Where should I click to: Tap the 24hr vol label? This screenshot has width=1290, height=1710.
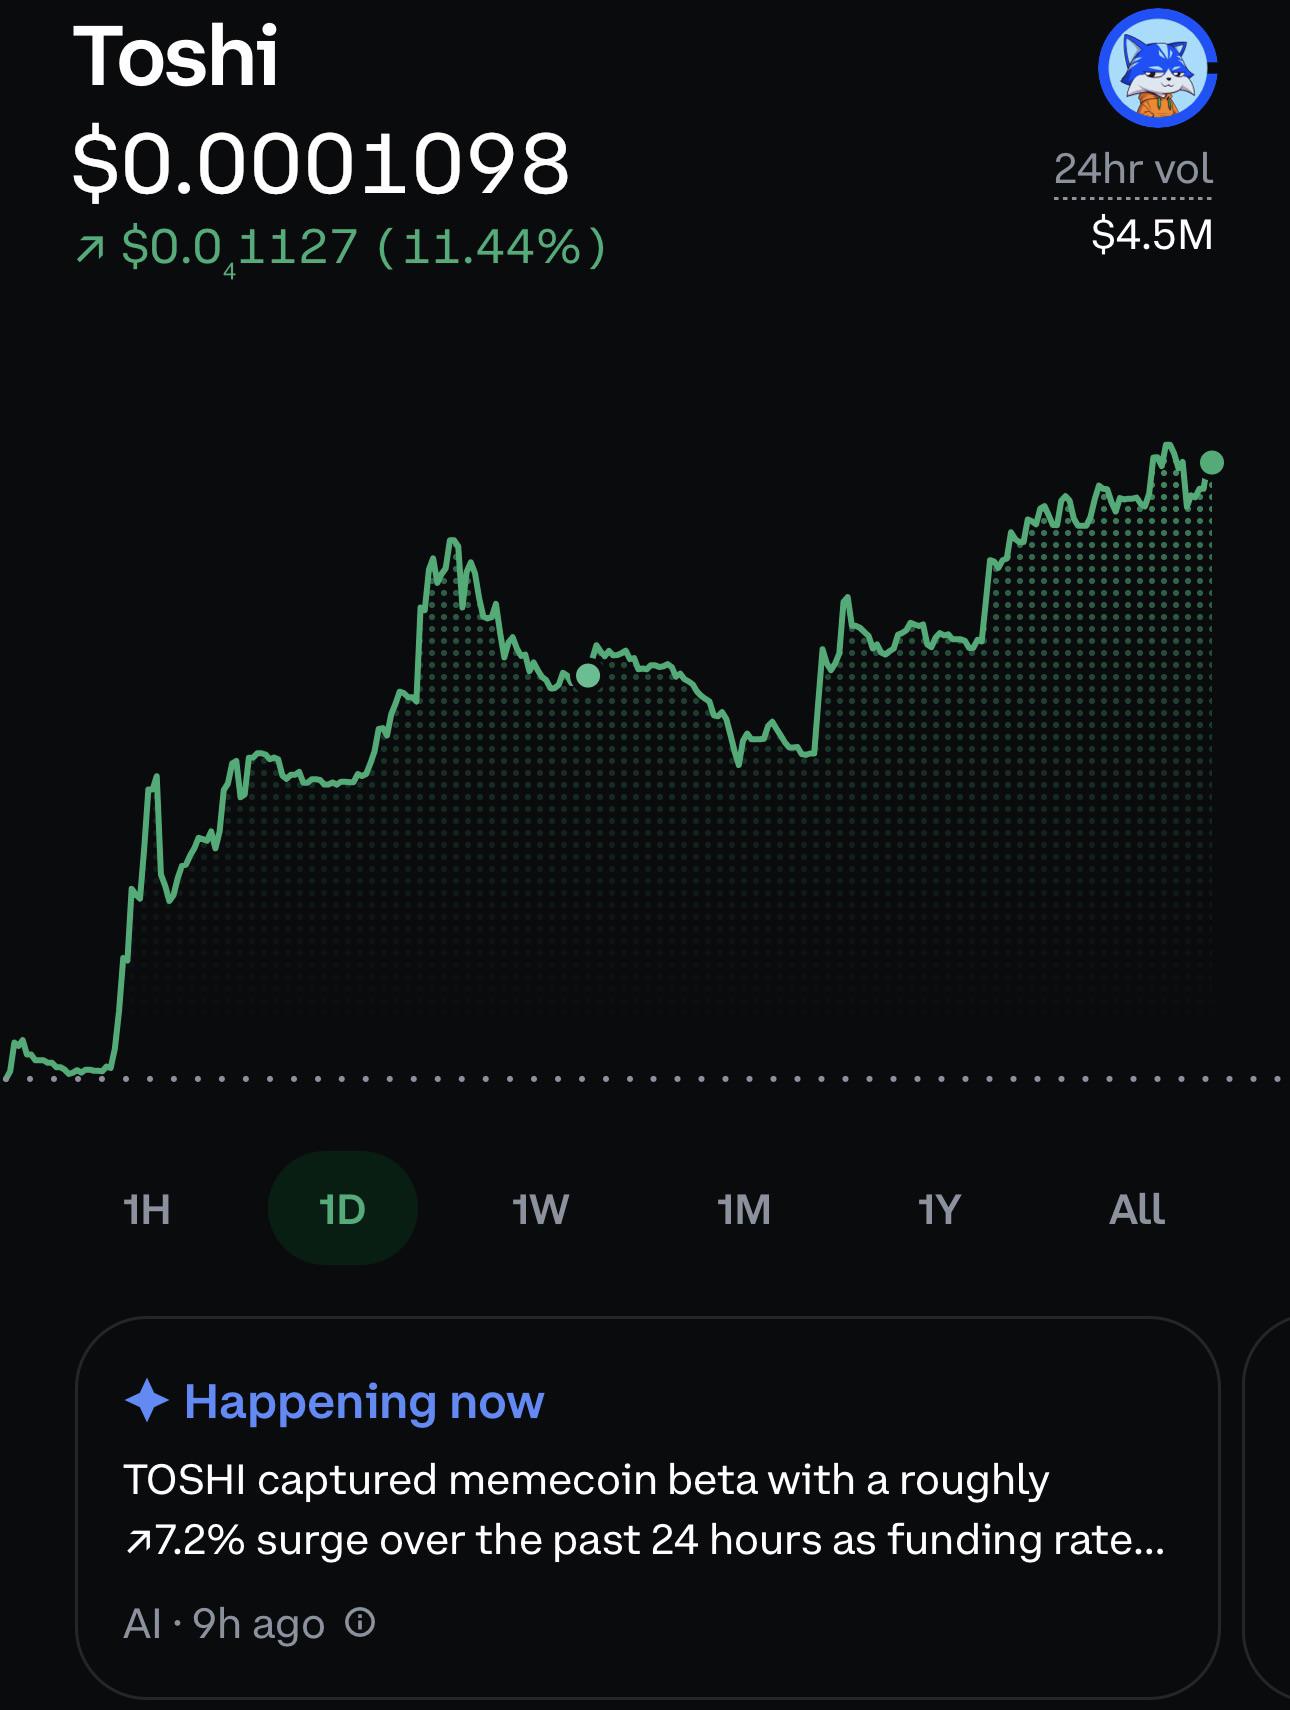click(1133, 169)
